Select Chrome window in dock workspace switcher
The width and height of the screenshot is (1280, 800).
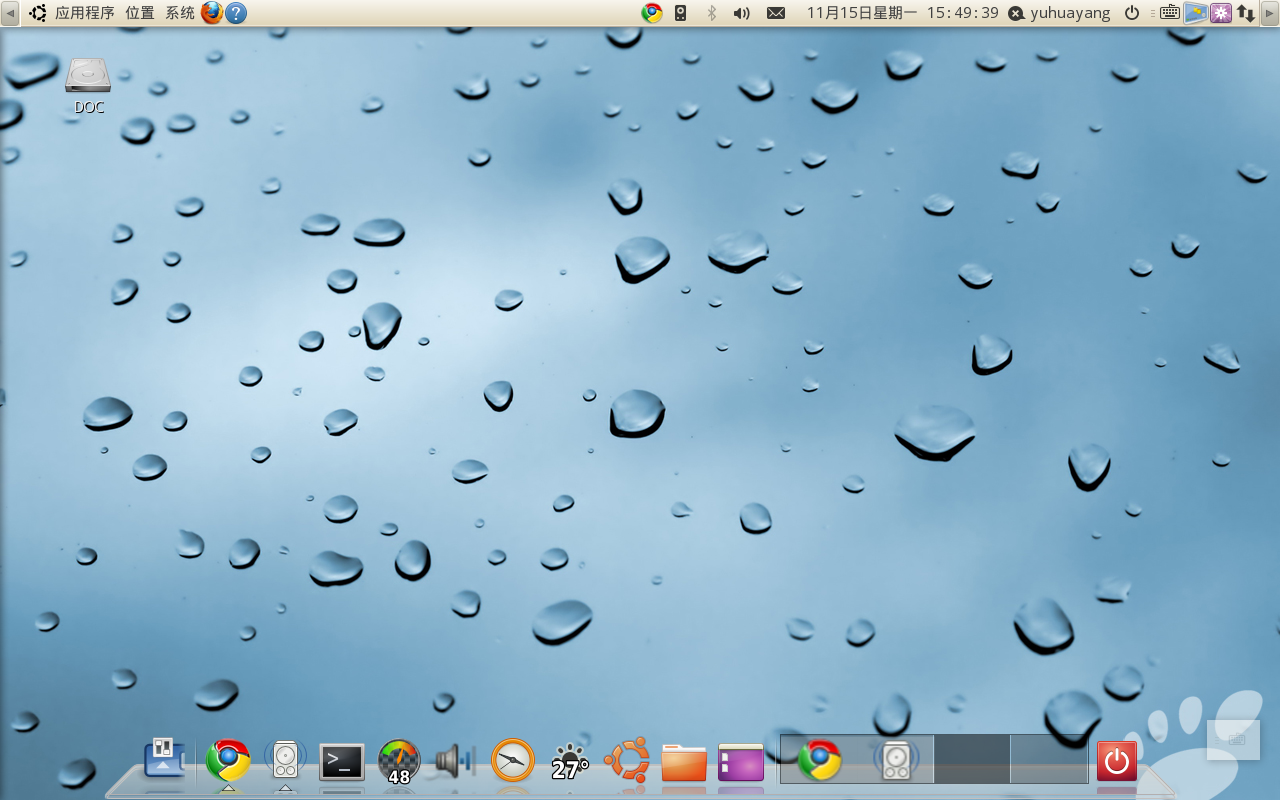819,760
